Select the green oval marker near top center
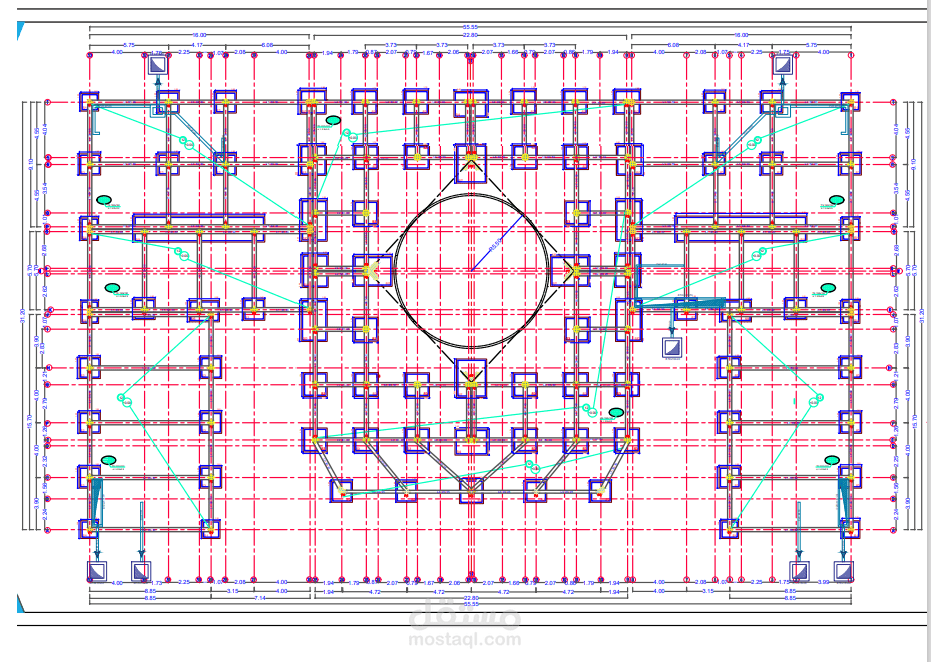931x662 pixels. point(333,121)
